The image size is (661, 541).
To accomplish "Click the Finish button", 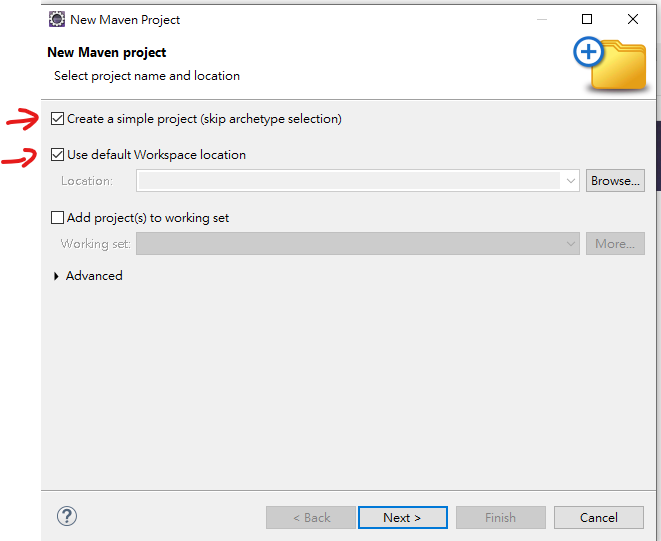I will coord(500,517).
